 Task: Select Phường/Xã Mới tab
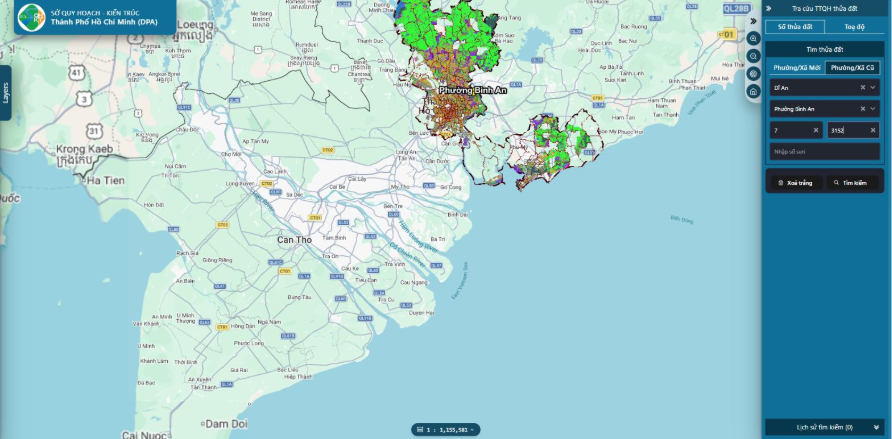click(x=796, y=68)
